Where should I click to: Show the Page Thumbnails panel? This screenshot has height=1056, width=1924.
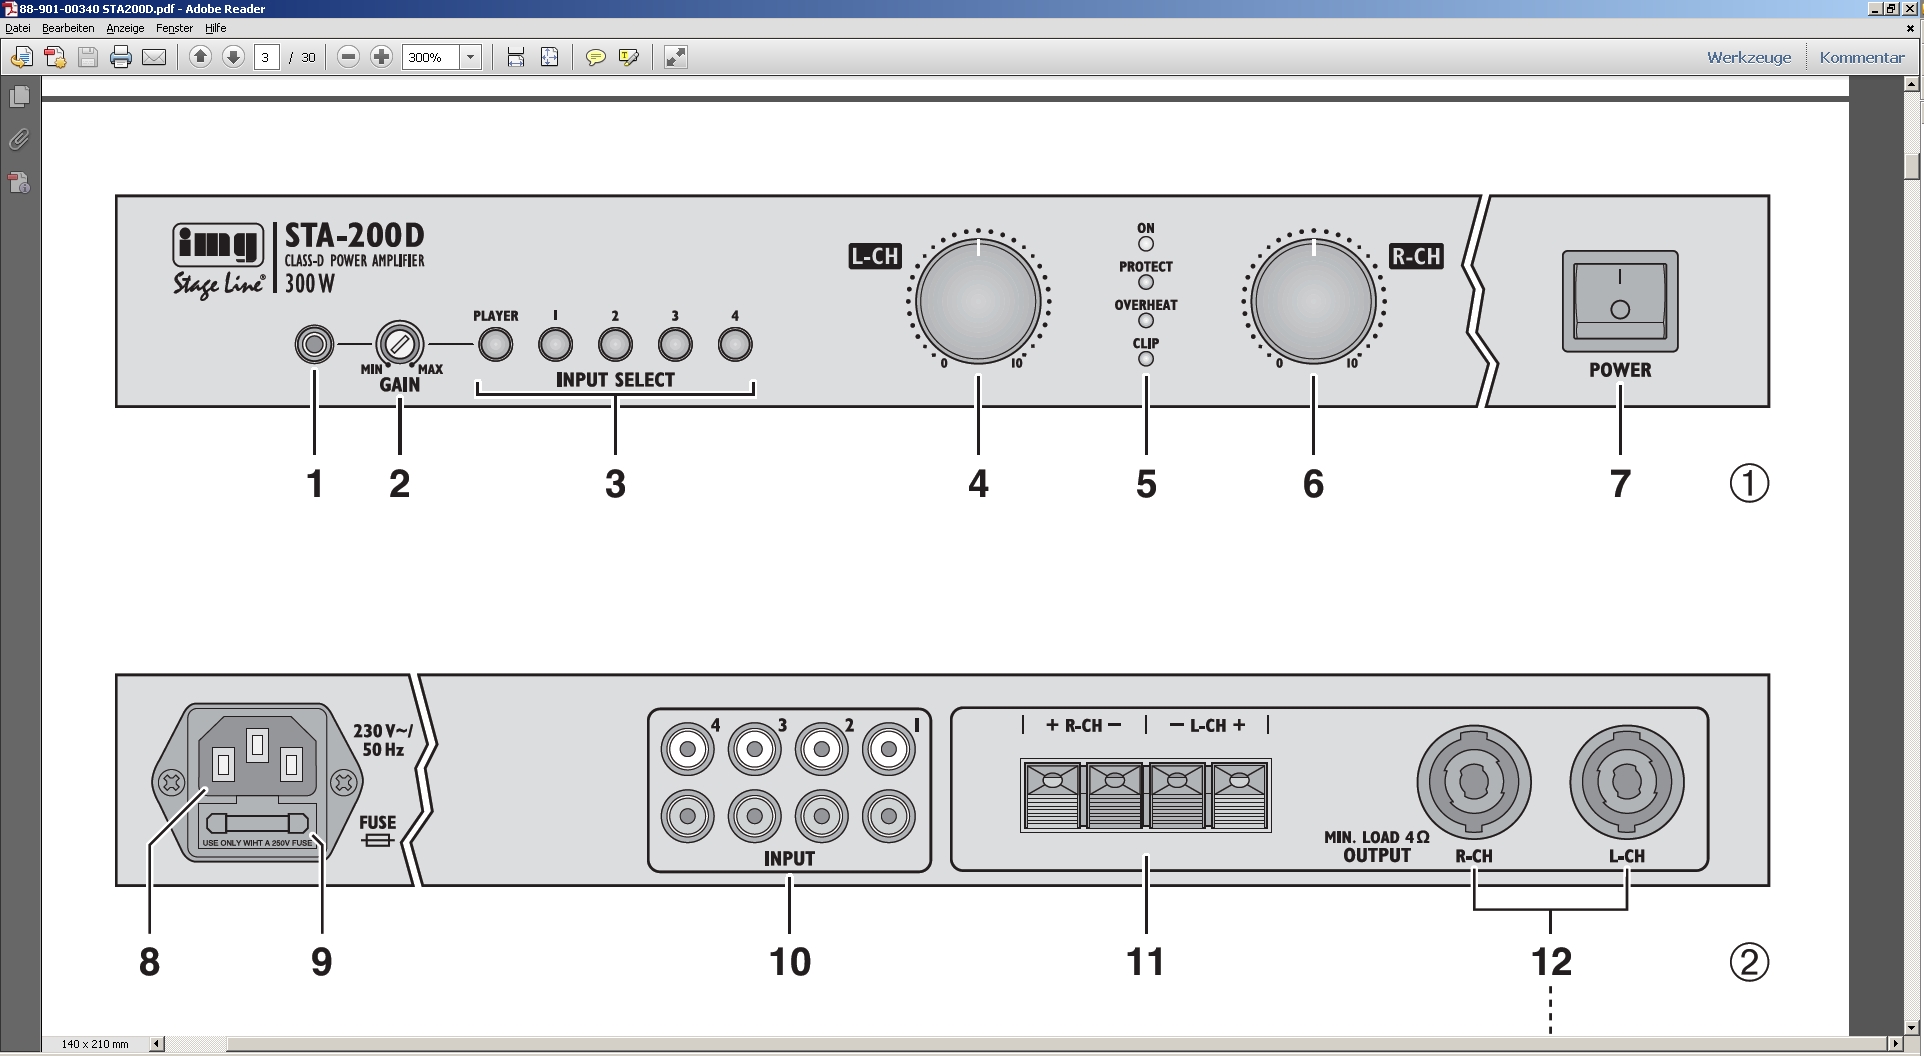(x=19, y=97)
